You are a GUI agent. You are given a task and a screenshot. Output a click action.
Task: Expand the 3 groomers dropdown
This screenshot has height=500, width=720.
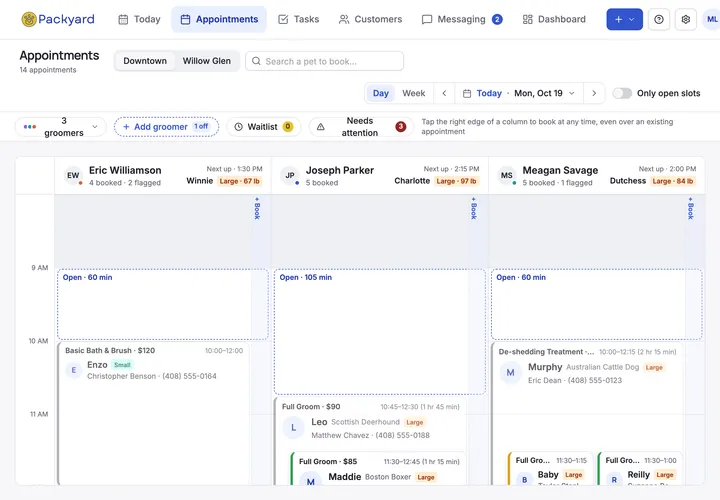pos(61,127)
